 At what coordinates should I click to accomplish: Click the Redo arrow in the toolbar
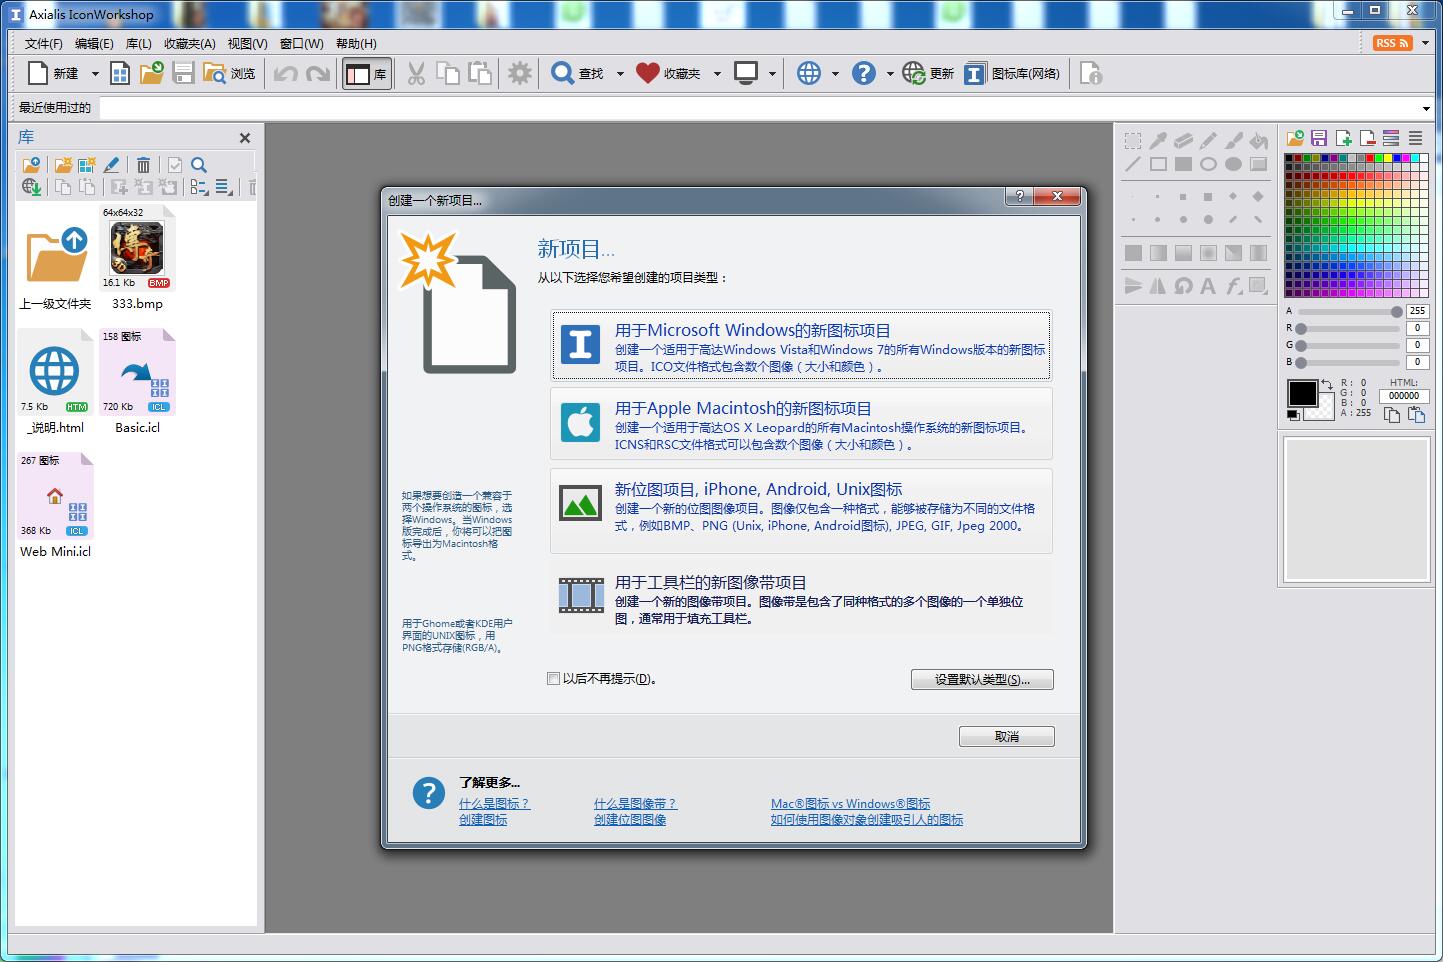coord(318,74)
